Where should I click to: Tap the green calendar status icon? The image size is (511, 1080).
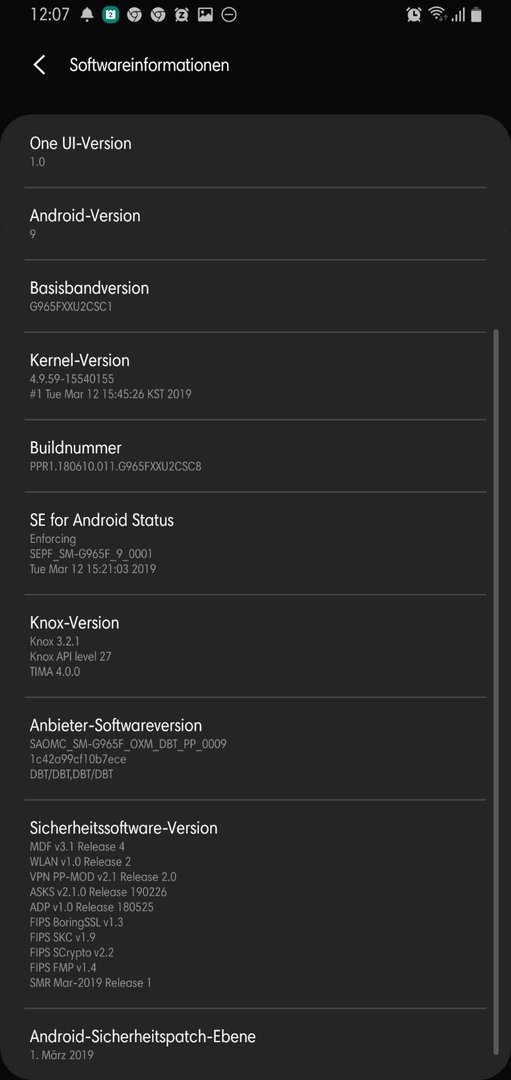tap(110, 14)
